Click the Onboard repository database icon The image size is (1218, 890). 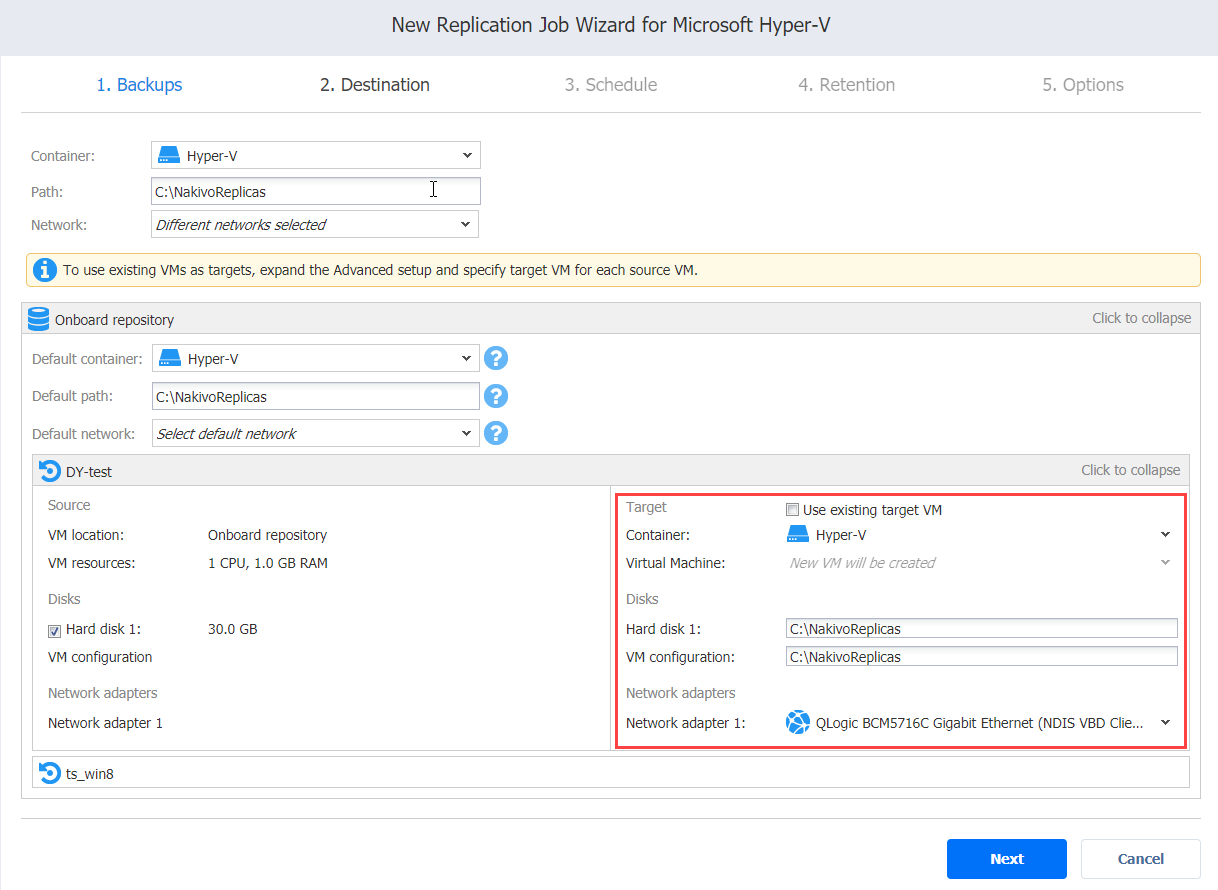pyautogui.click(x=39, y=319)
